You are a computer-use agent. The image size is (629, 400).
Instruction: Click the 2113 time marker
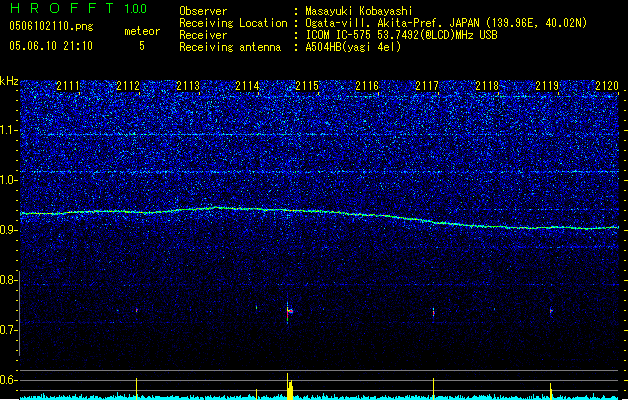pos(188,86)
